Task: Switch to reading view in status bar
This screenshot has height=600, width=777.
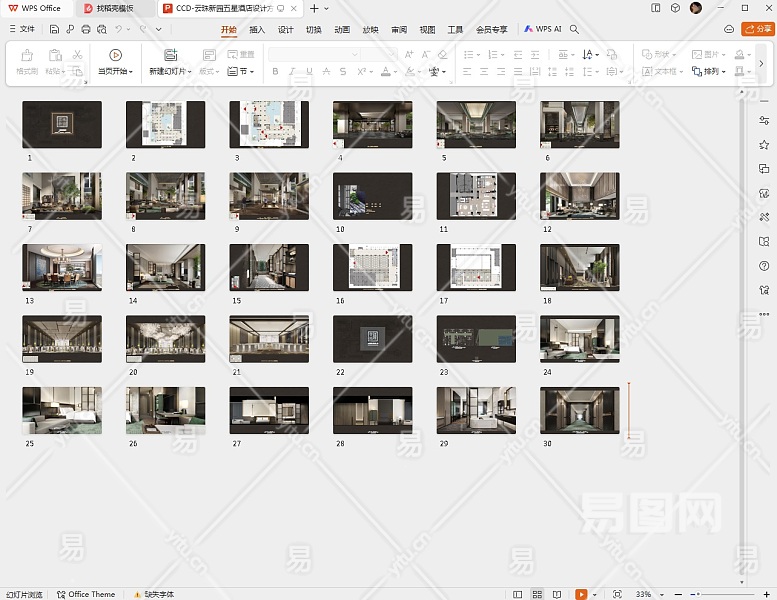Action: click(557, 594)
